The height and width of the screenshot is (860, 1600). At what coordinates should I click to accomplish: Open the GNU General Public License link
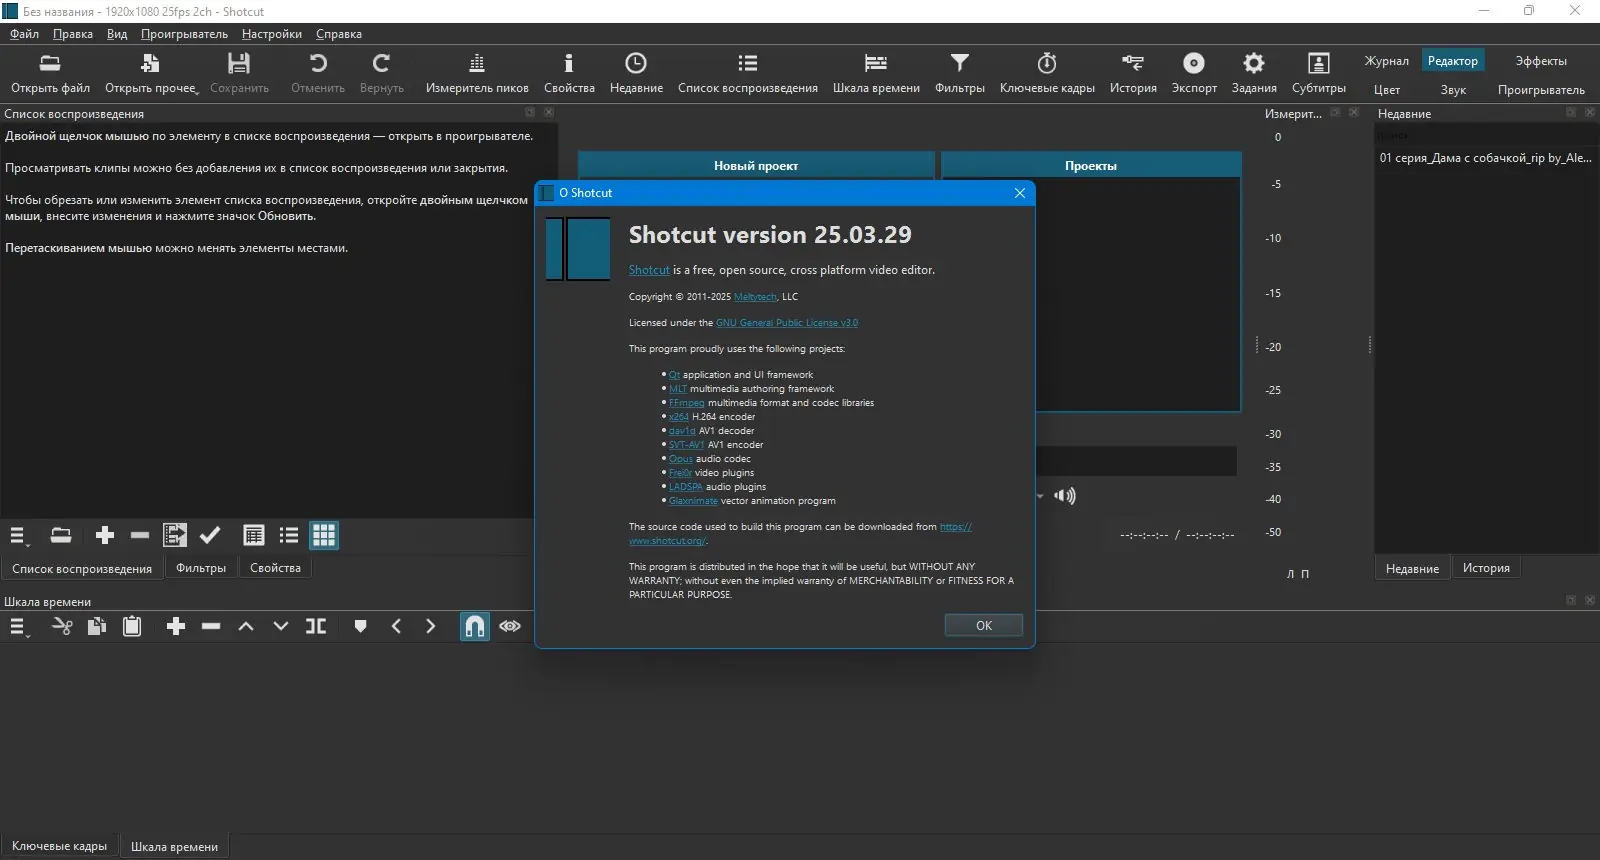tap(787, 323)
